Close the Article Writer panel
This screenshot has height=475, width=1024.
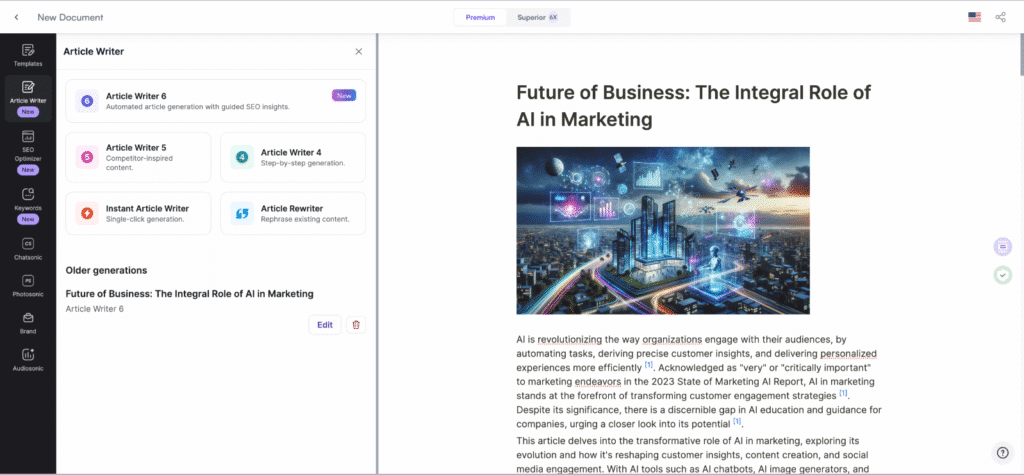coord(359,52)
